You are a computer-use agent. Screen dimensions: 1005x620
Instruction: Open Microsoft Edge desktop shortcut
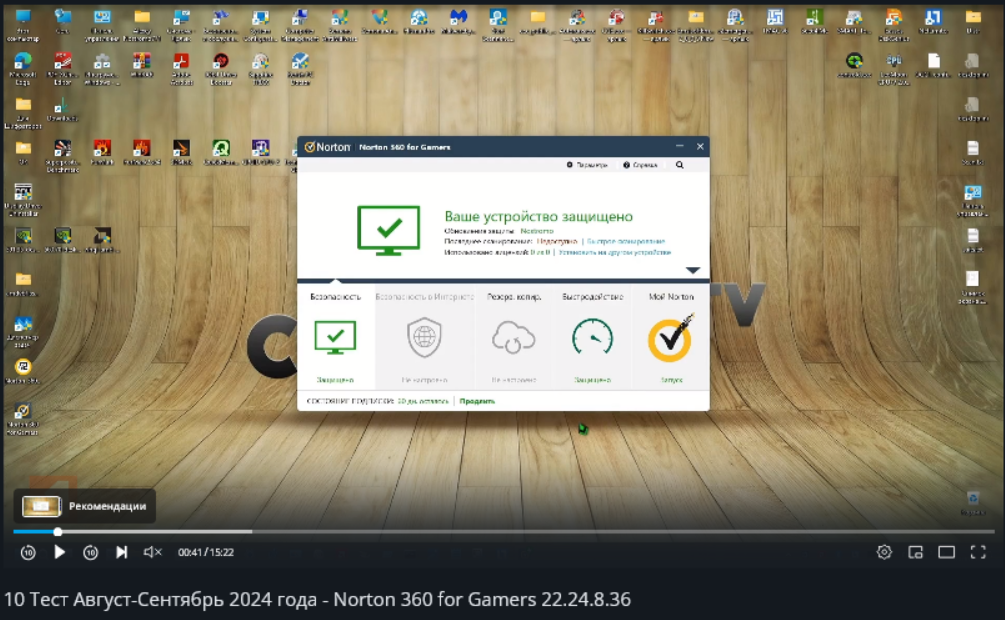(x=22, y=69)
